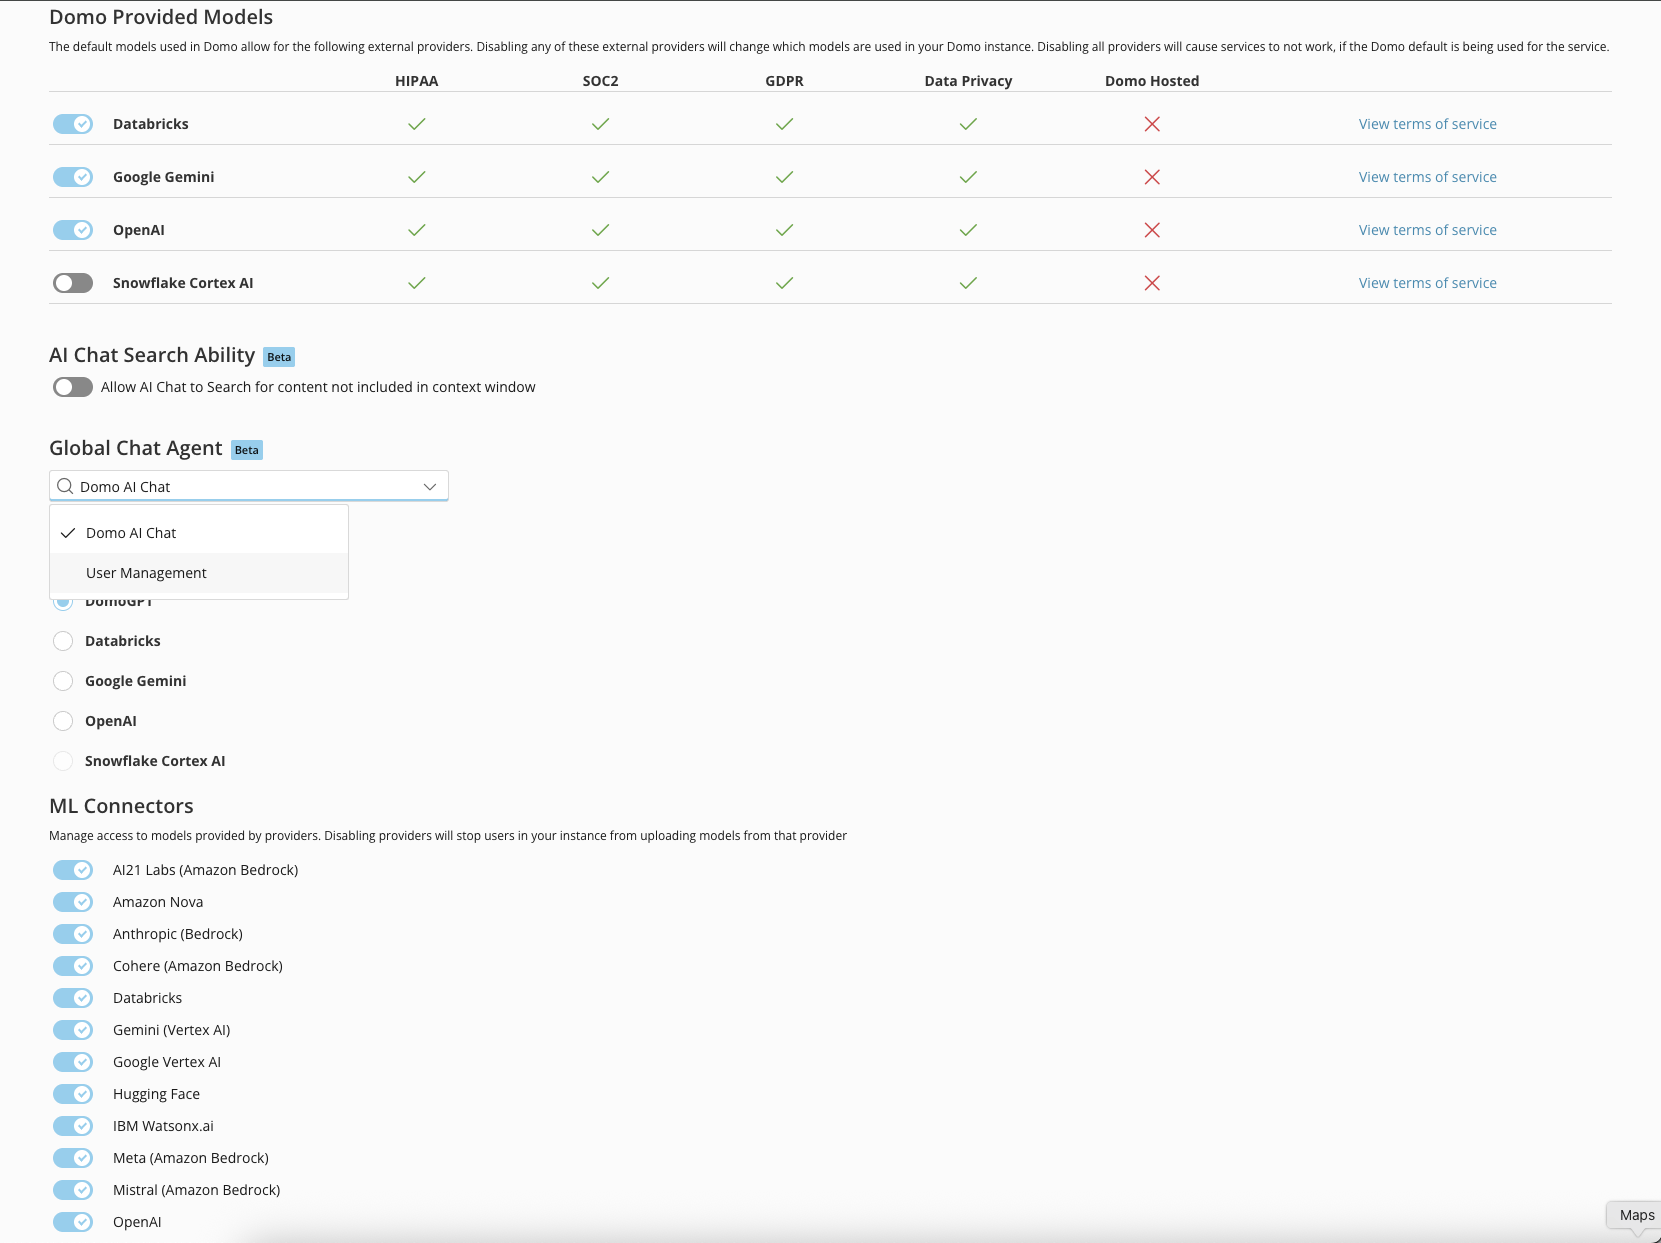
Task: Click OpenAI SOC2 checkmark
Action: click(x=600, y=230)
